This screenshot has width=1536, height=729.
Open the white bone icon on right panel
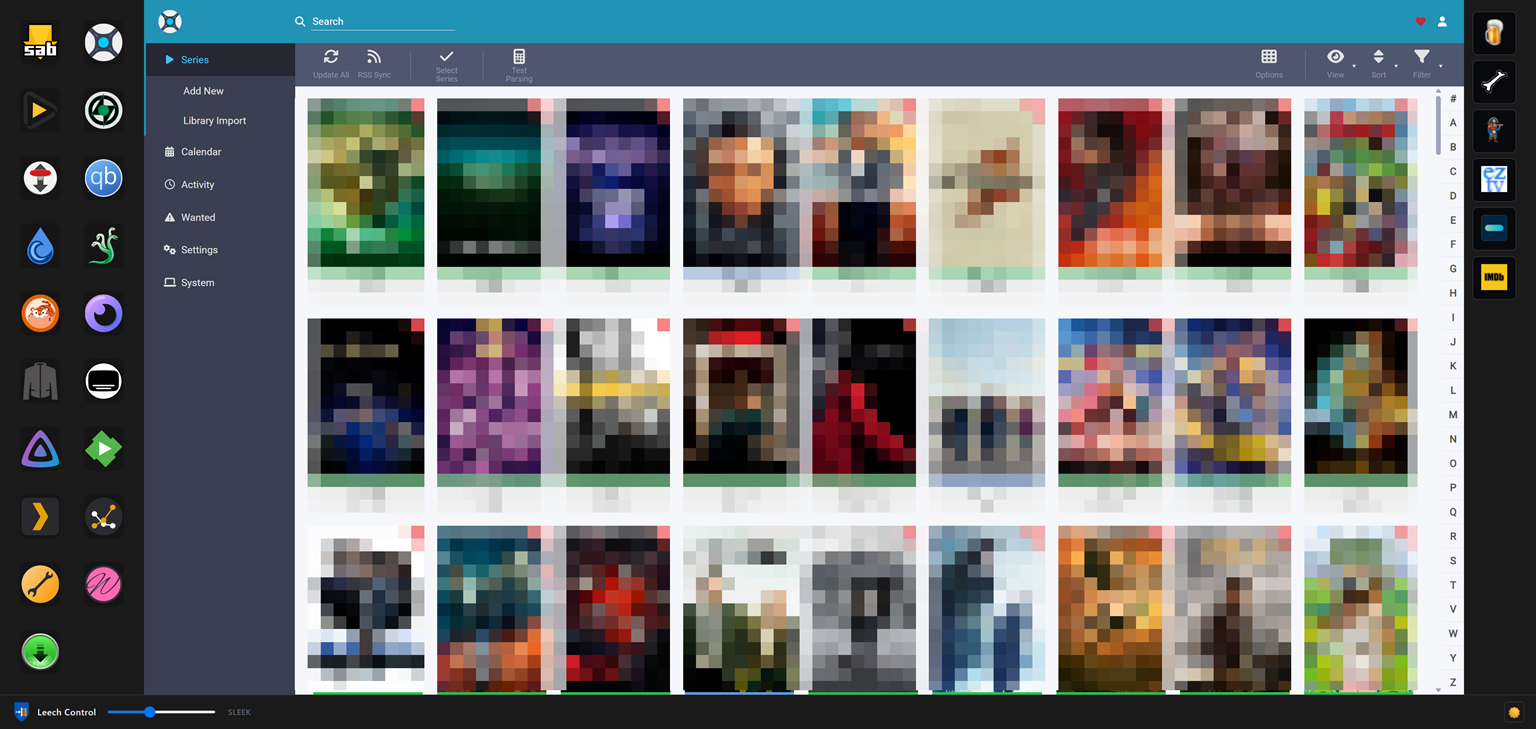(x=1494, y=82)
